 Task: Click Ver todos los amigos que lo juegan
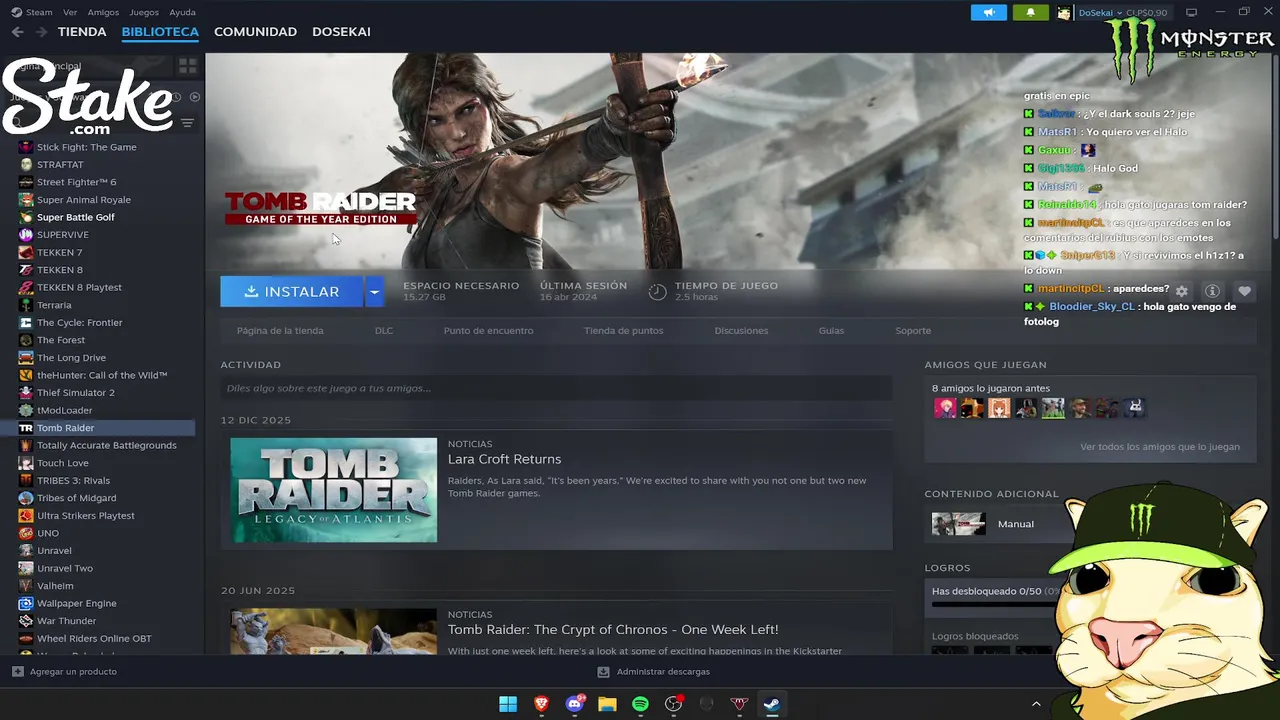[1160, 447]
